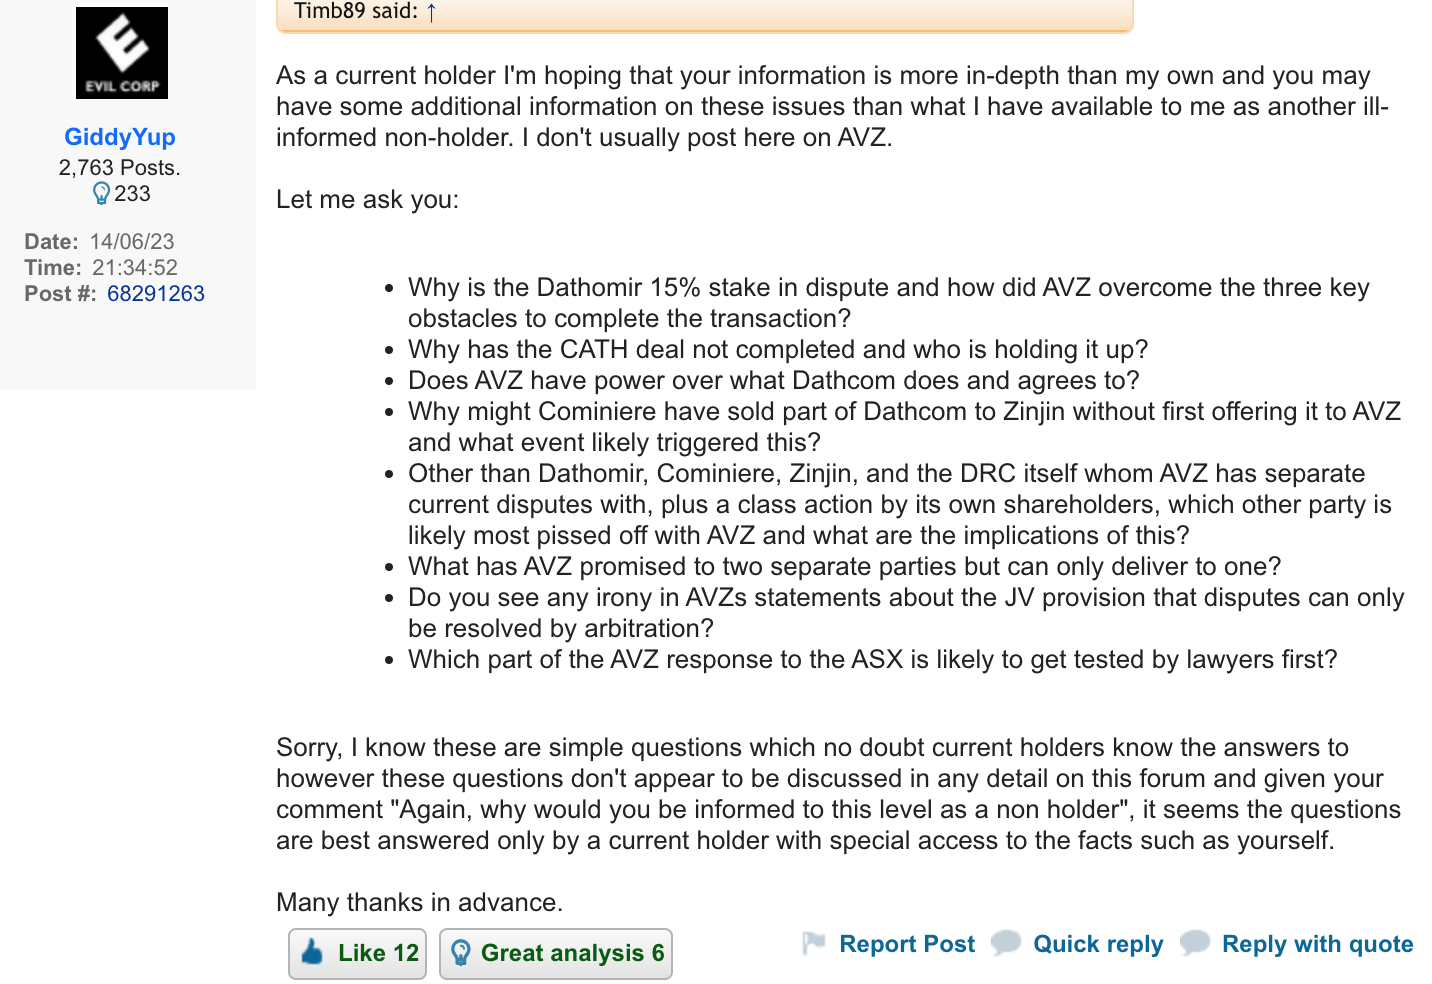This screenshot has height=984, width=1432.
Task: Expand the Timb89 quoted message header
Action: (704, 14)
